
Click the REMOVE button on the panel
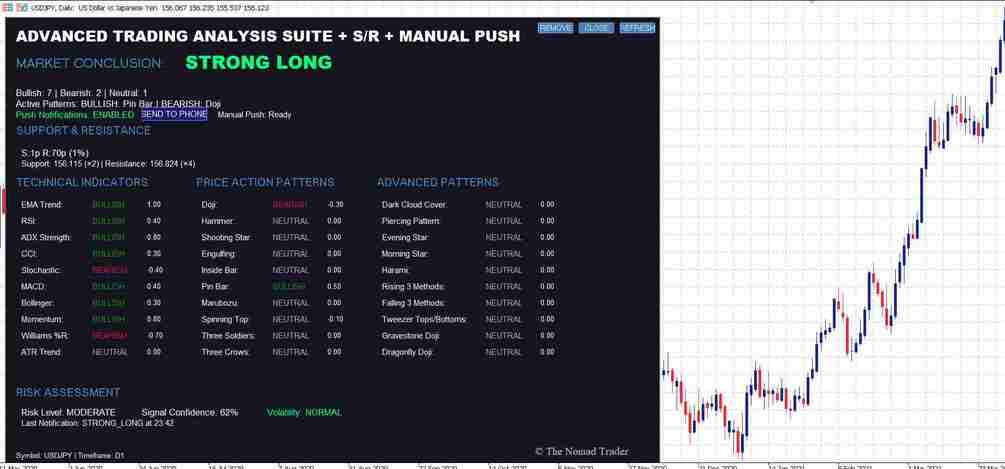555,28
